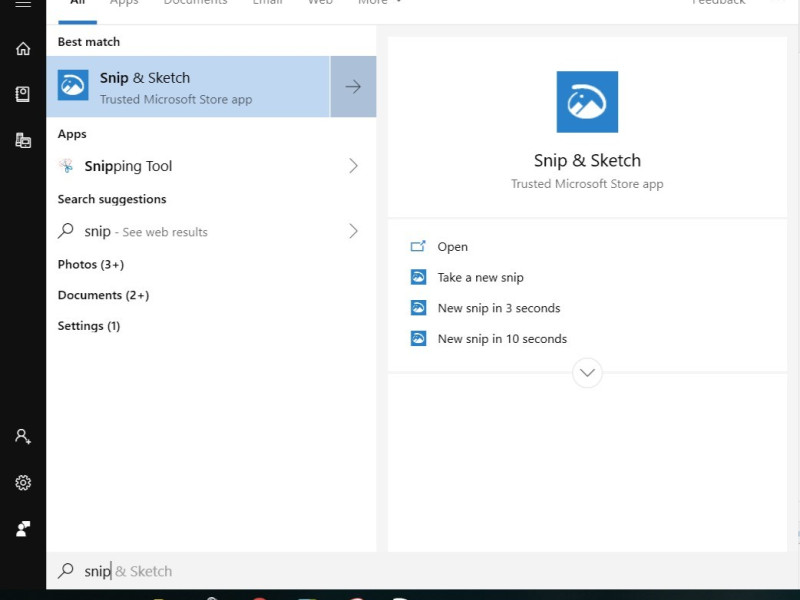Screen dimensions: 800x600
Task: Show Photos (3+) results
Action: click(x=91, y=264)
